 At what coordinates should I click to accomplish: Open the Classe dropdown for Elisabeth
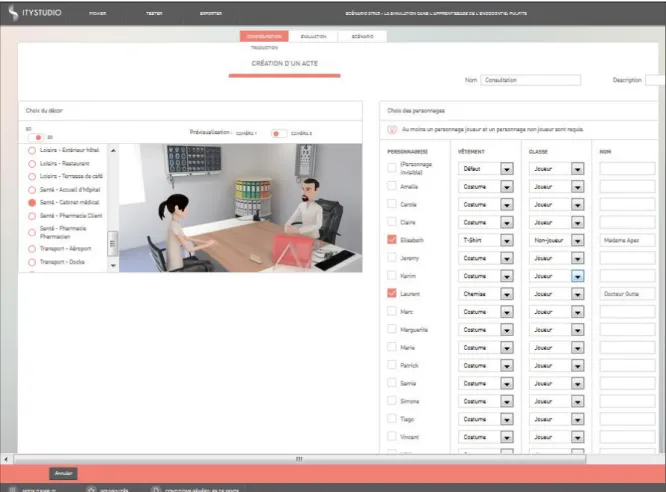click(556, 240)
